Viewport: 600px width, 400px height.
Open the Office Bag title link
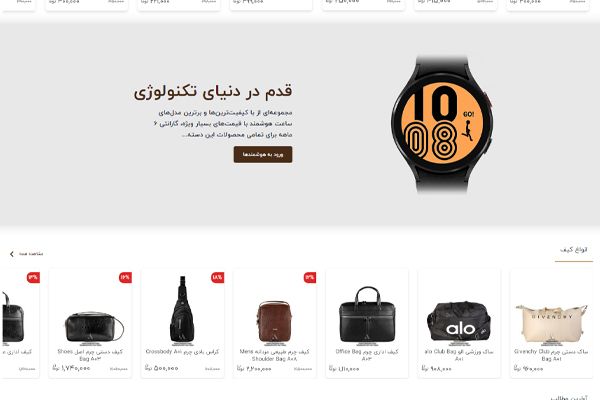coord(367,355)
